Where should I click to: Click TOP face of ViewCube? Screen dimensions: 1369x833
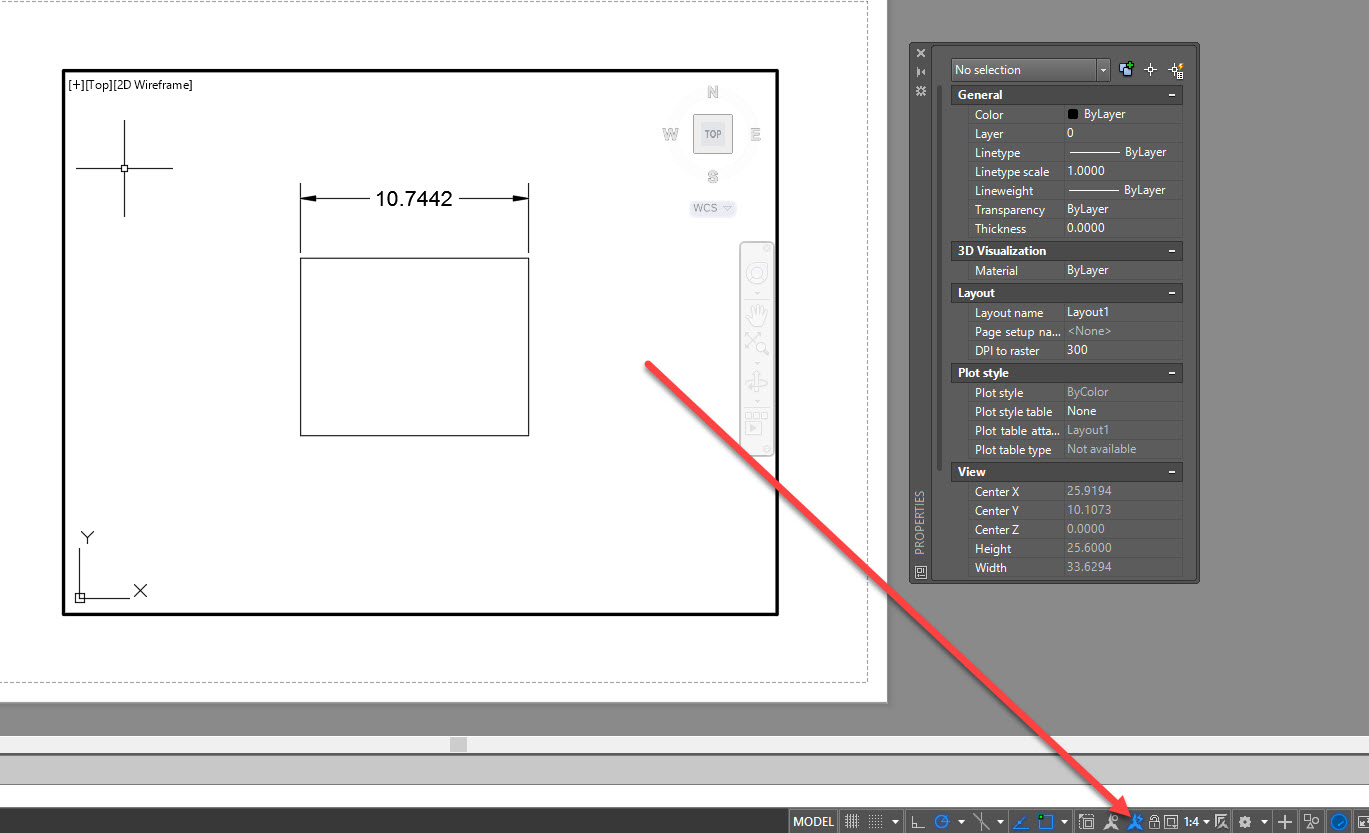click(713, 133)
